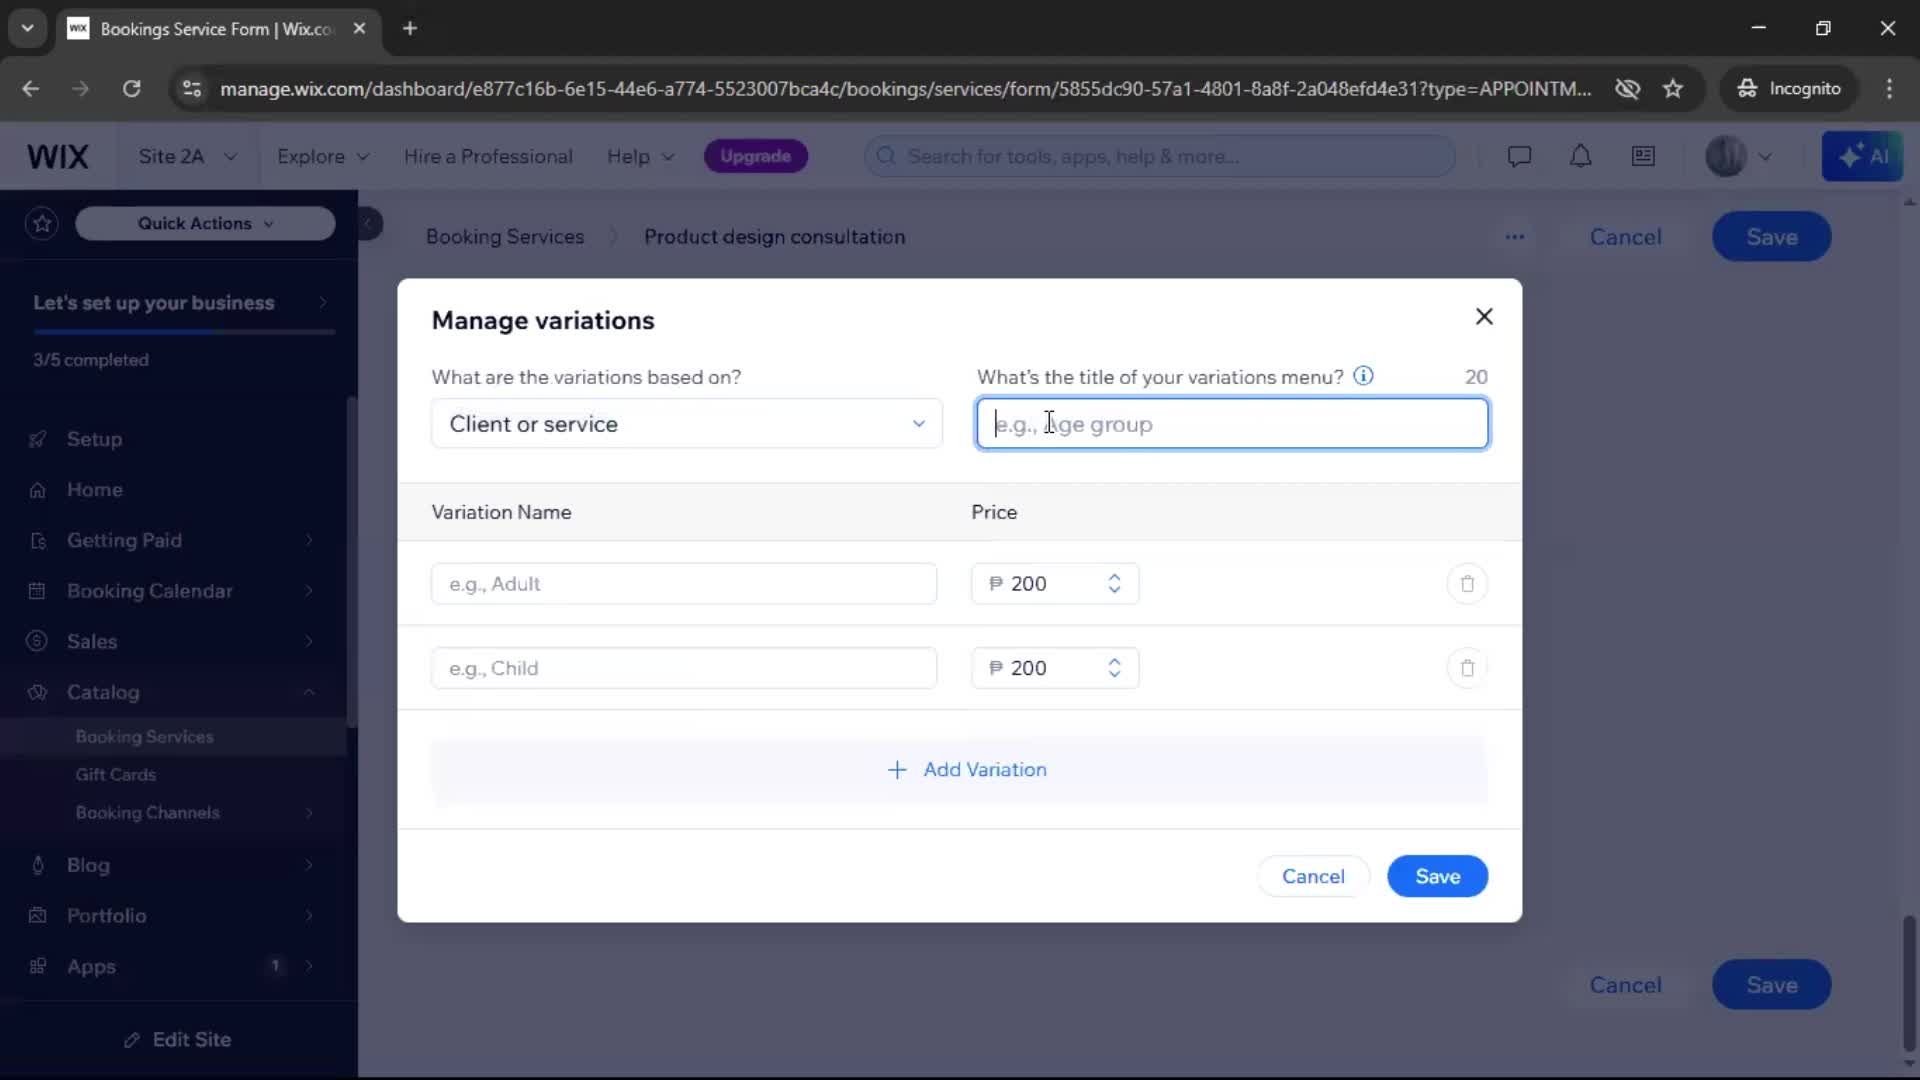Screen dimensions: 1920x1080
Task: Open the chat messages icon in header
Action: [x=1519, y=156]
